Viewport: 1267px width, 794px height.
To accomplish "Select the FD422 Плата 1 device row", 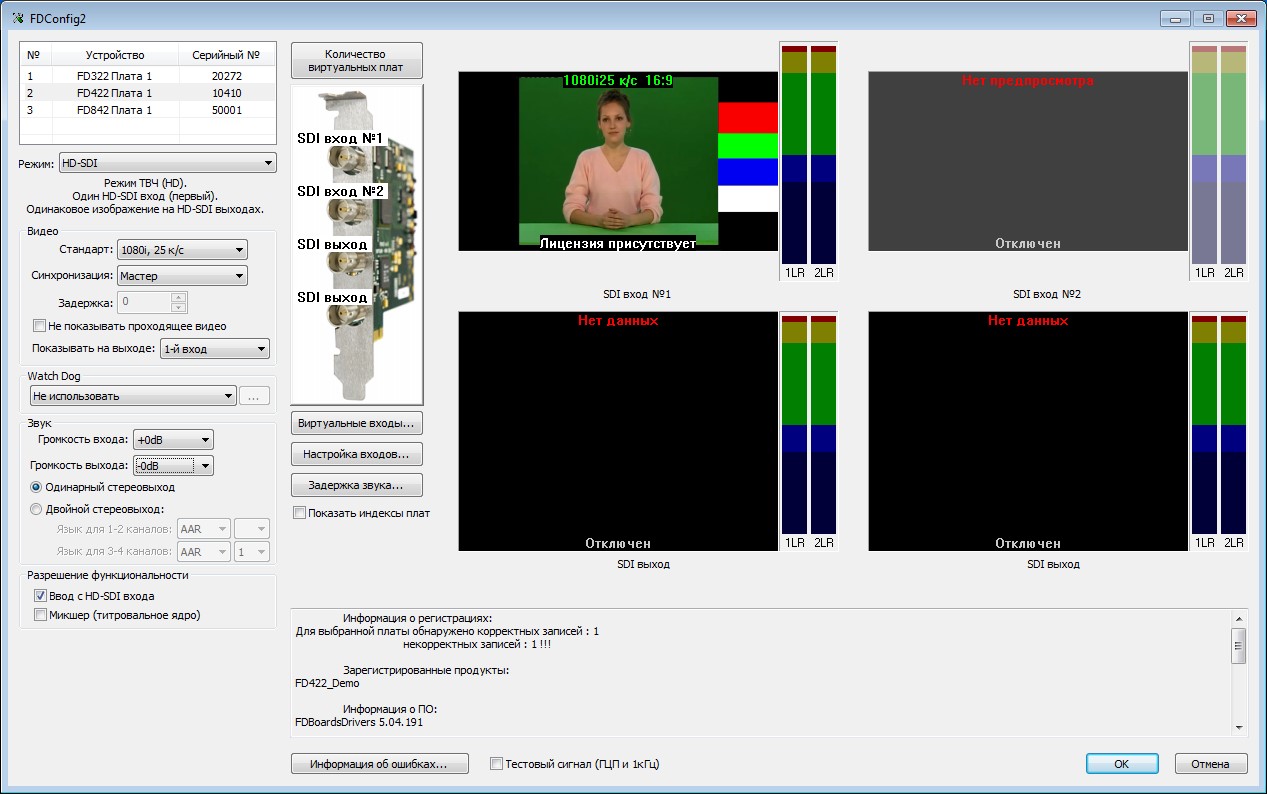I will point(148,93).
